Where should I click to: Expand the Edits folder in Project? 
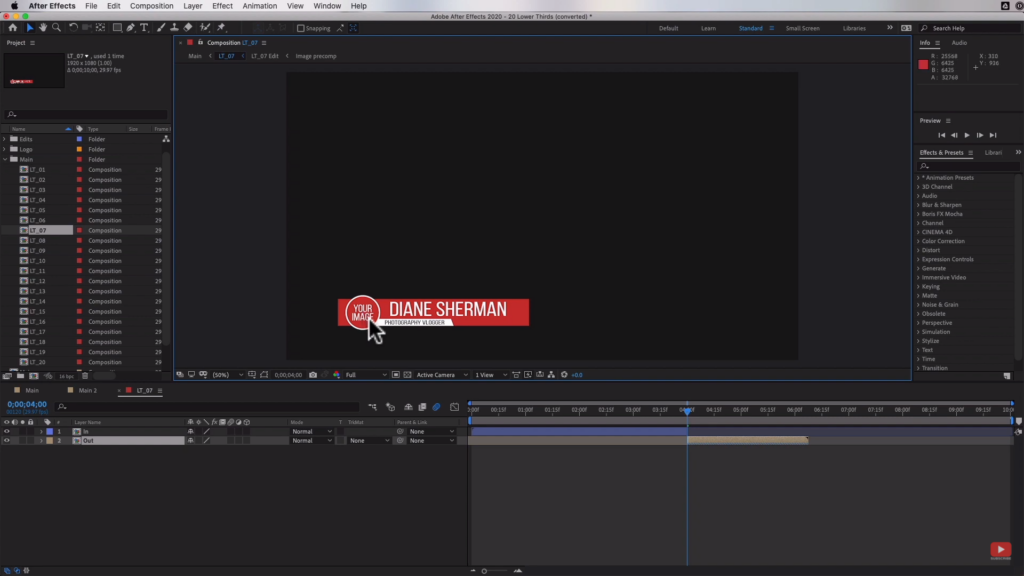point(5,139)
